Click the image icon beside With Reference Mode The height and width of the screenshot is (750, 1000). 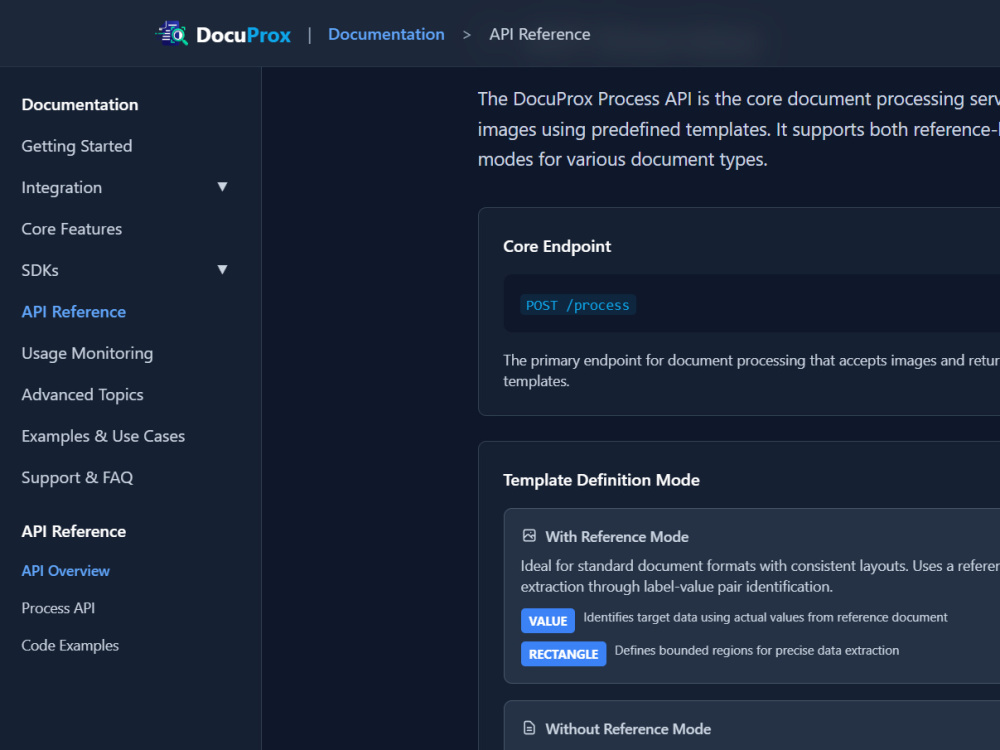[529, 536]
